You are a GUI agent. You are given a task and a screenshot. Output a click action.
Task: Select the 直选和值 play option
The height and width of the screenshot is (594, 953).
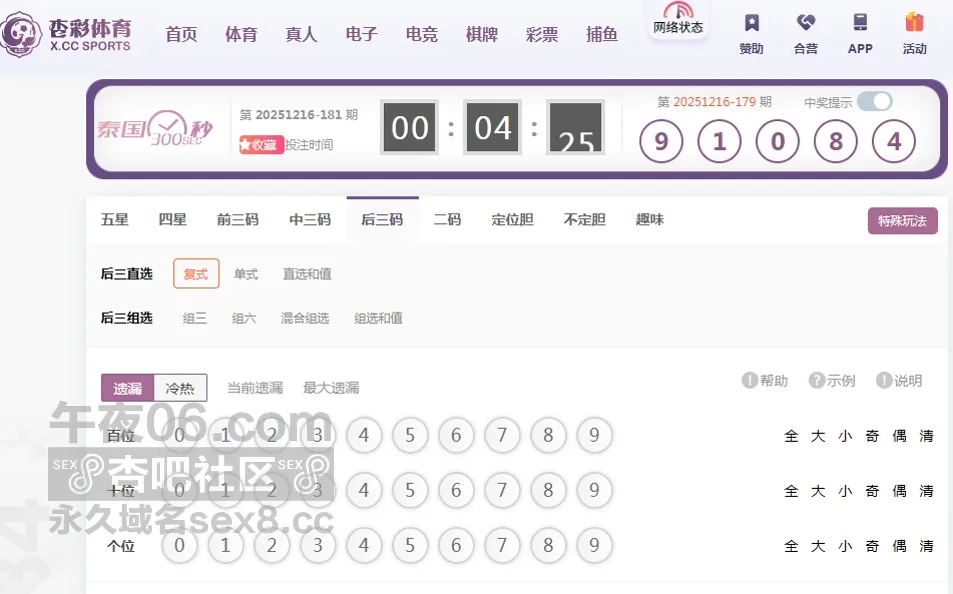coord(307,274)
